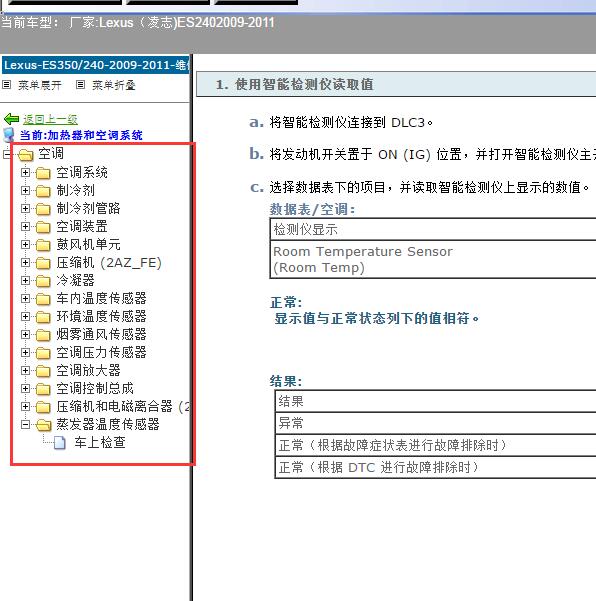Viewport: 596px width, 601px height.
Task: Expand the 制冷剂 tree node
Action: [25, 190]
